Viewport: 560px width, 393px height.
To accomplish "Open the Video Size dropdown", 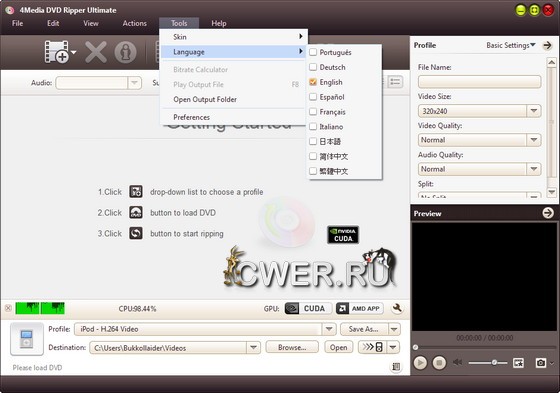I will click(534, 111).
